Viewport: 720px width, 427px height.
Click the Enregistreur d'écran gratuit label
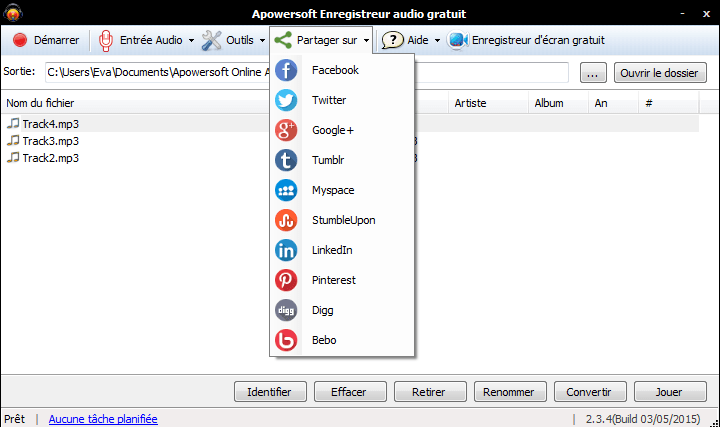(538, 40)
